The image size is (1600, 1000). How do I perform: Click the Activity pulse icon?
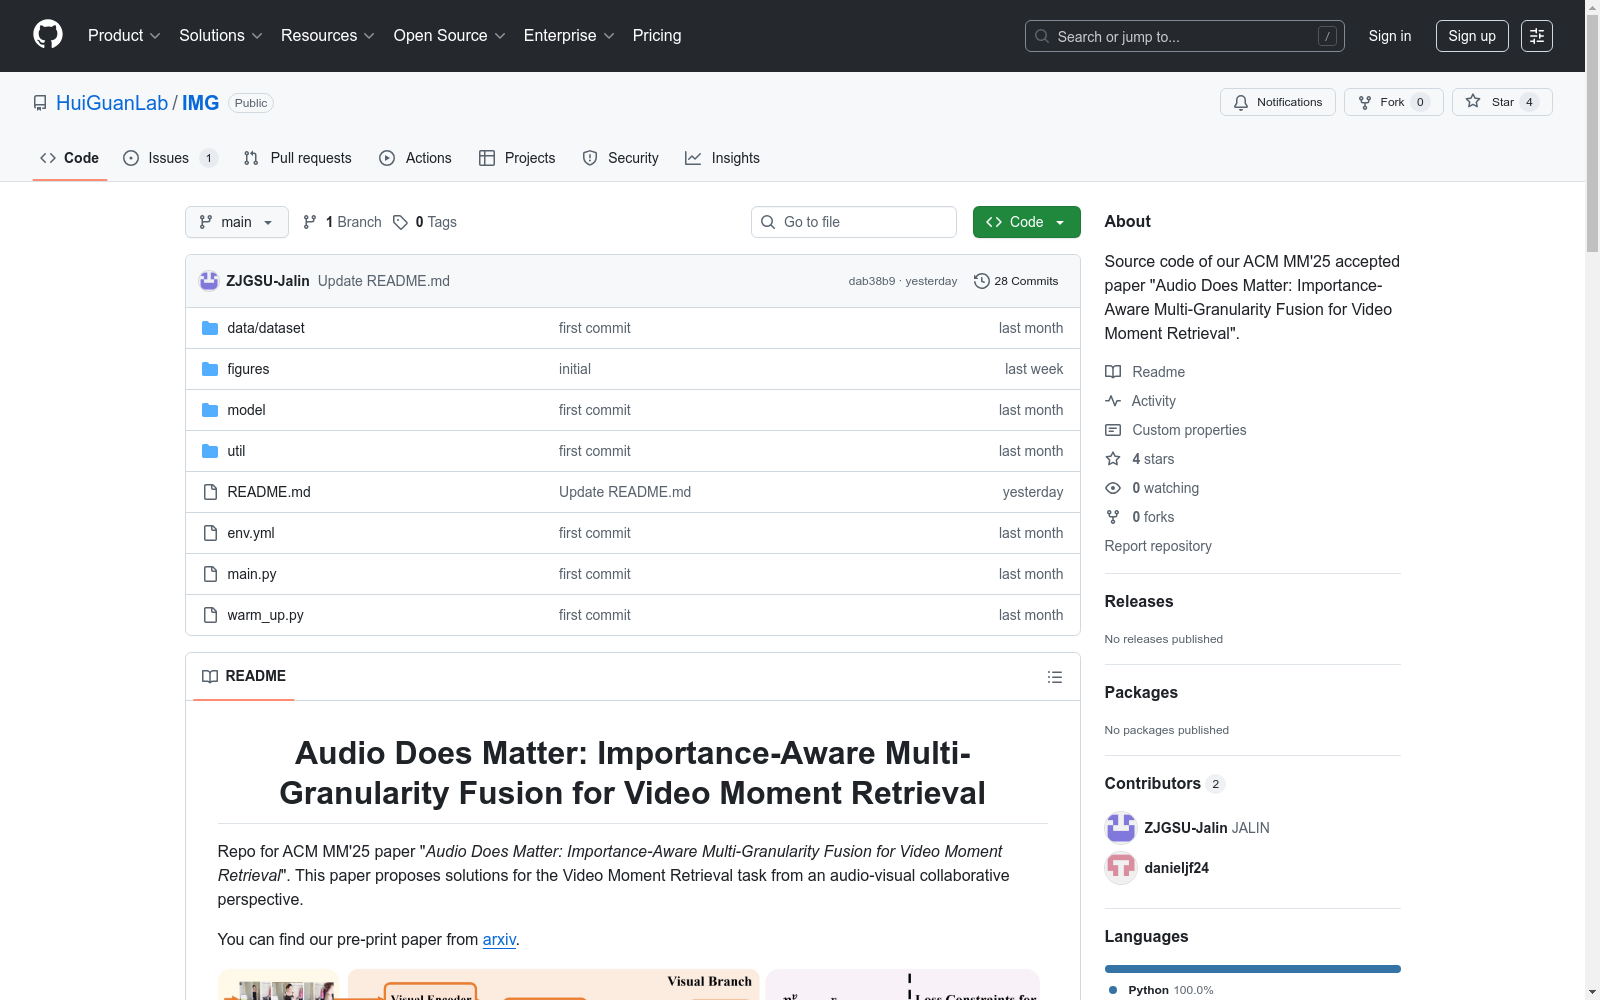point(1113,401)
